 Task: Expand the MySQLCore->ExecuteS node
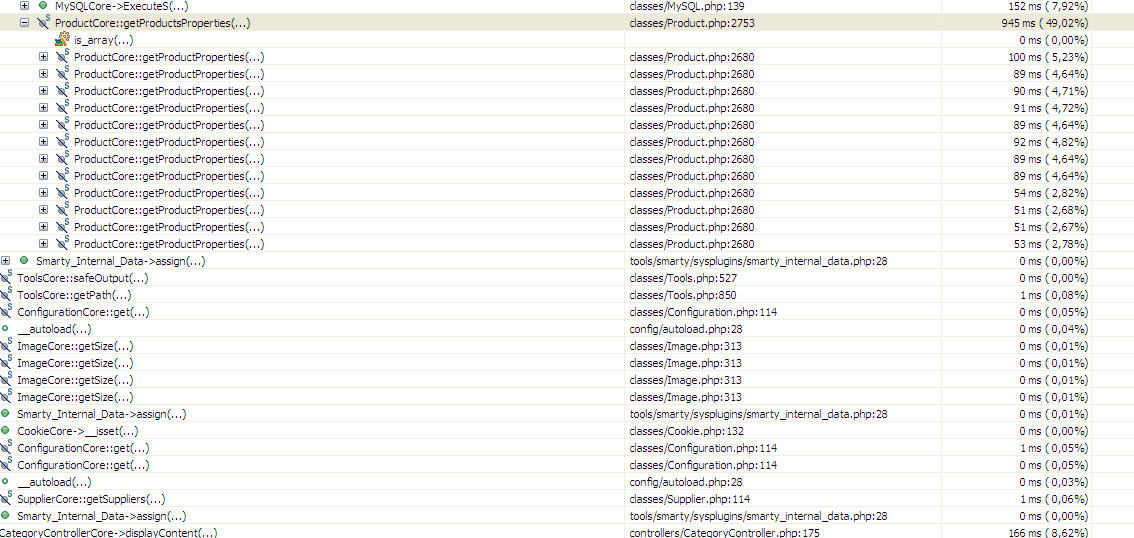25,6
